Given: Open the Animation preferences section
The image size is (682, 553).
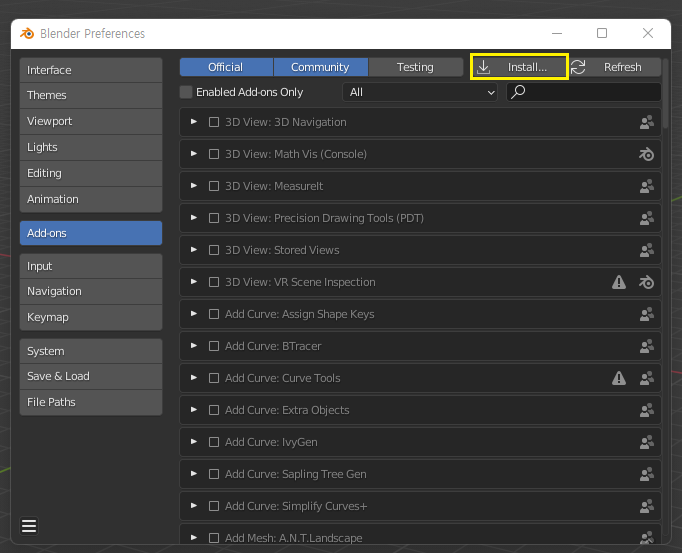Looking at the screenshot, I should [x=91, y=199].
